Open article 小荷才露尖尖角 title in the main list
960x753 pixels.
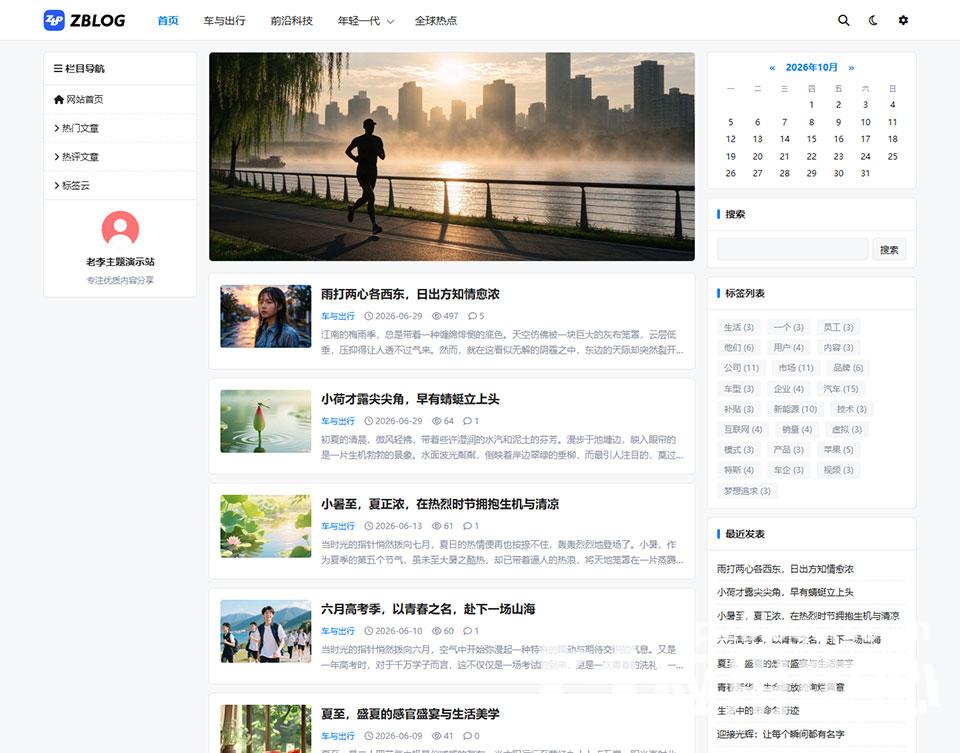click(410, 399)
